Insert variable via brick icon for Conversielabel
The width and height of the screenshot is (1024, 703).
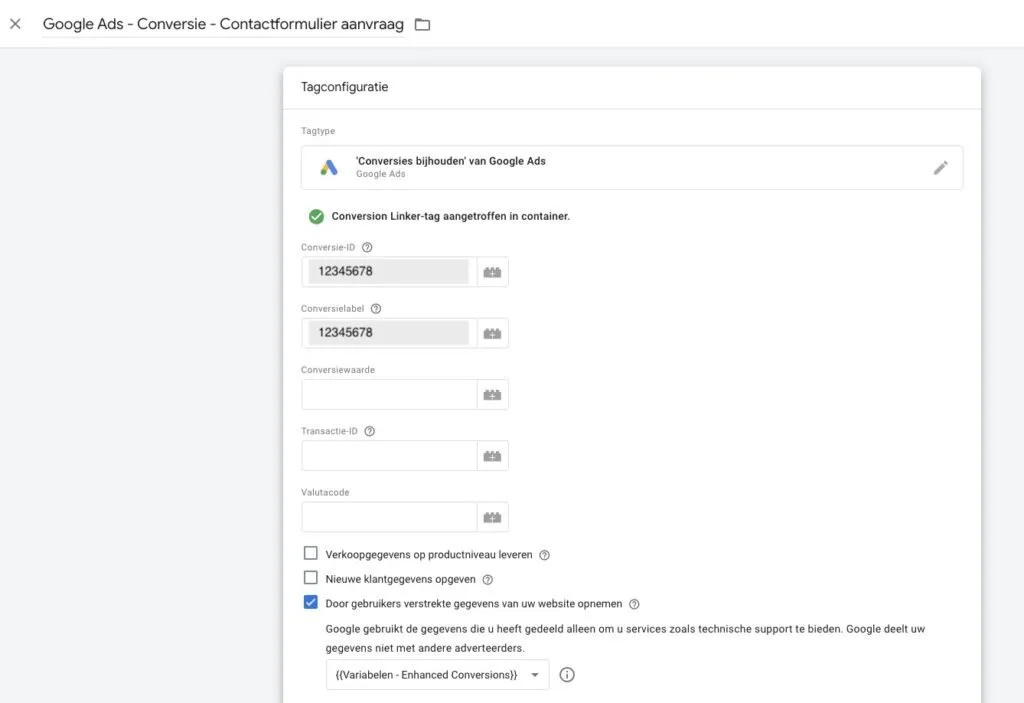coord(492,334)
